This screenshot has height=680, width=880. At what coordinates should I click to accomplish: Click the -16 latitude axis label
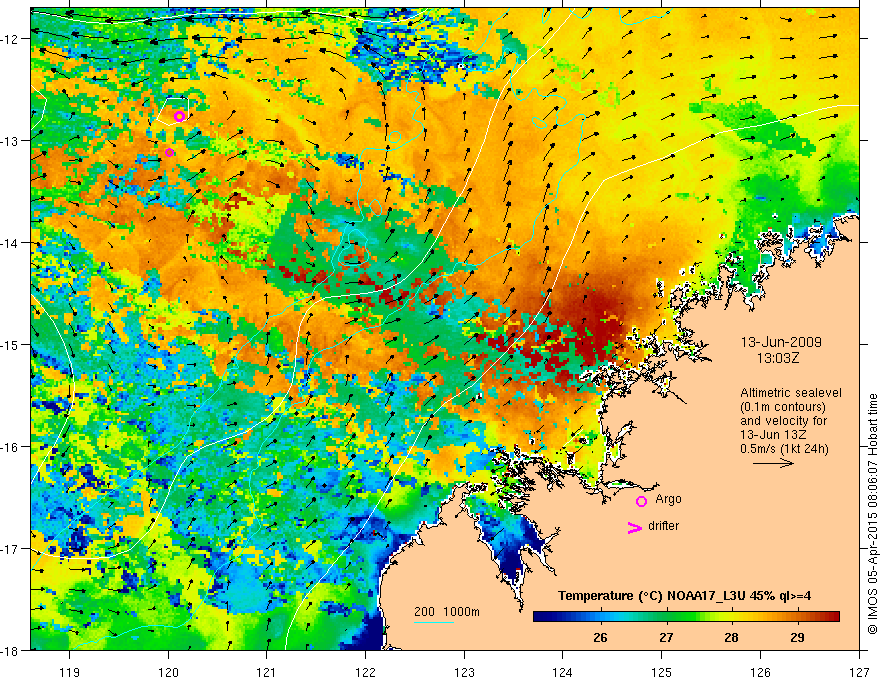11,447
